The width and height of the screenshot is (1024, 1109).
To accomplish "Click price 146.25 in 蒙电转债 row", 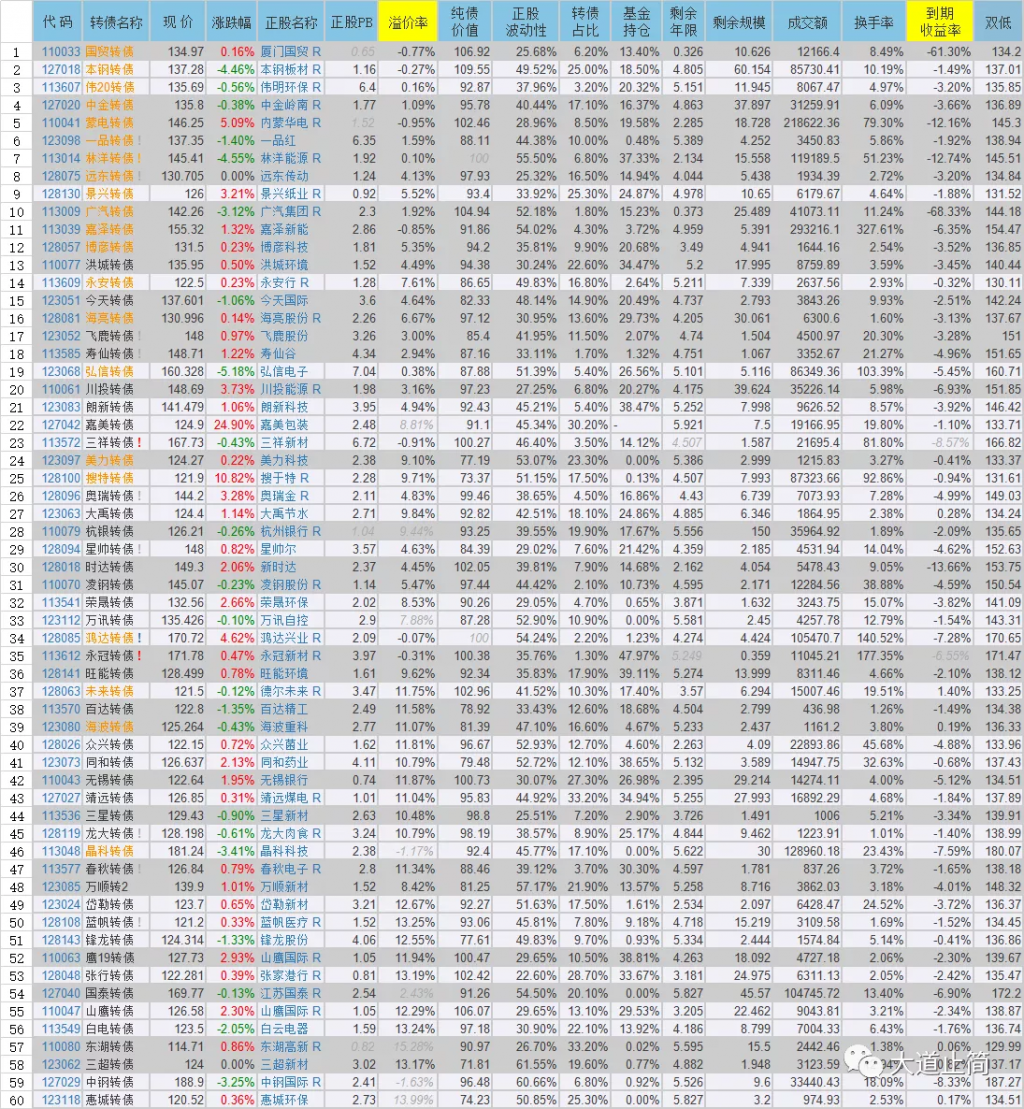I will click(186, 122).
